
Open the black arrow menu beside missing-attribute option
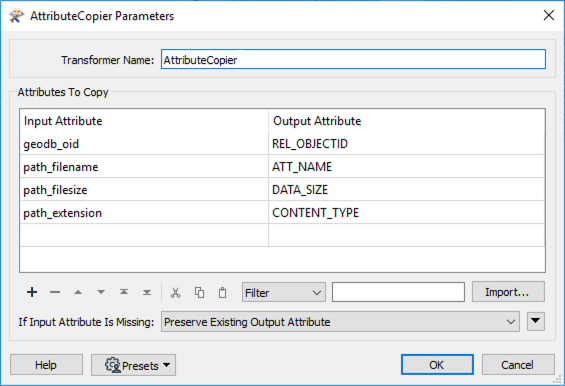tap(535, 321)
